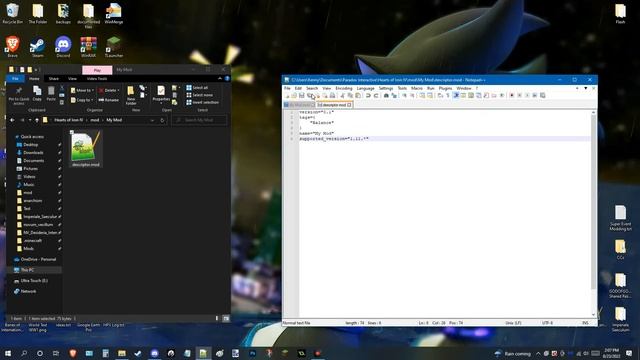Select This PC in navigation pane

[x=27, y=270]
